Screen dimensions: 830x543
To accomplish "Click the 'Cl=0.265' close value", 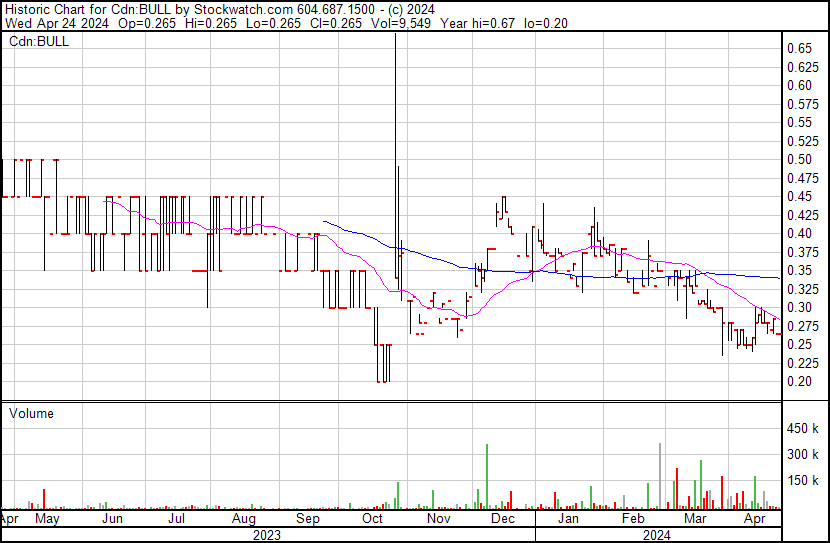I will click(x=336, y=23).
